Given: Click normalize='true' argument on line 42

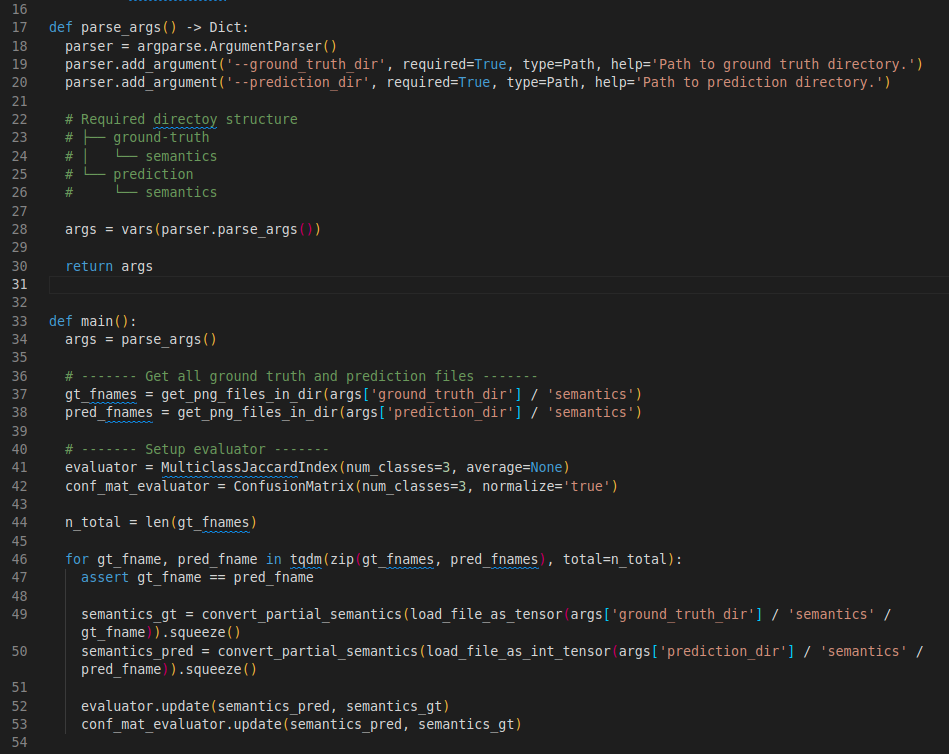Looking at the screenshot, I should point(546,486).
